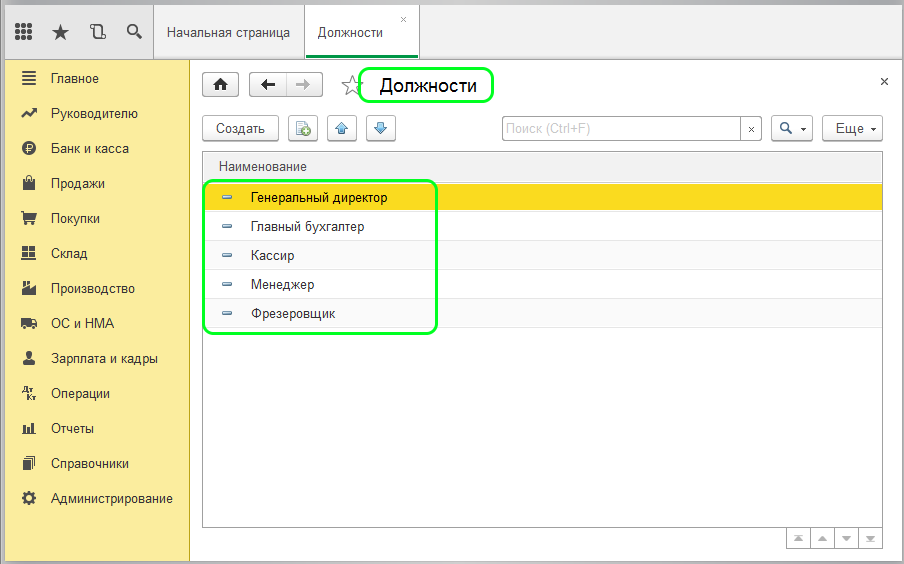
Task: Move item down with arrow button
Action: 381,128
